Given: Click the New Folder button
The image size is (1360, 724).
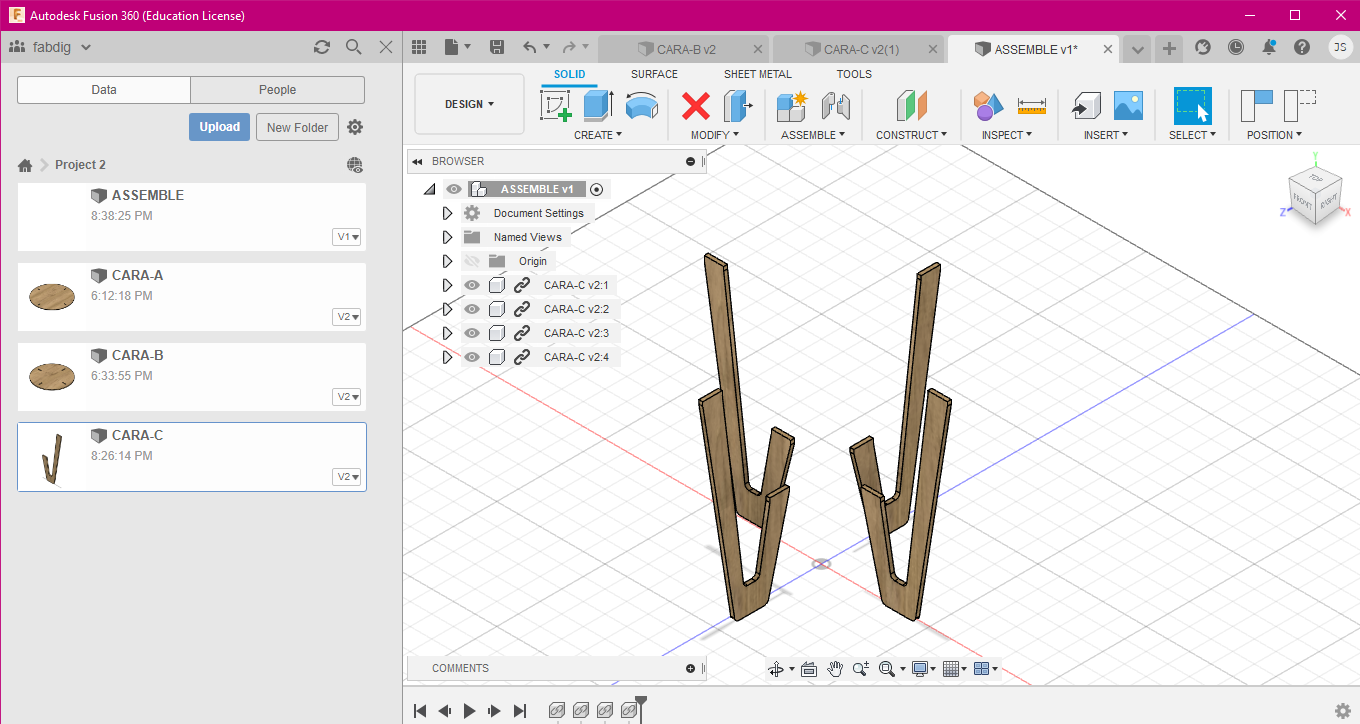Looking at the screenshot, I should (x=297, y=127).
